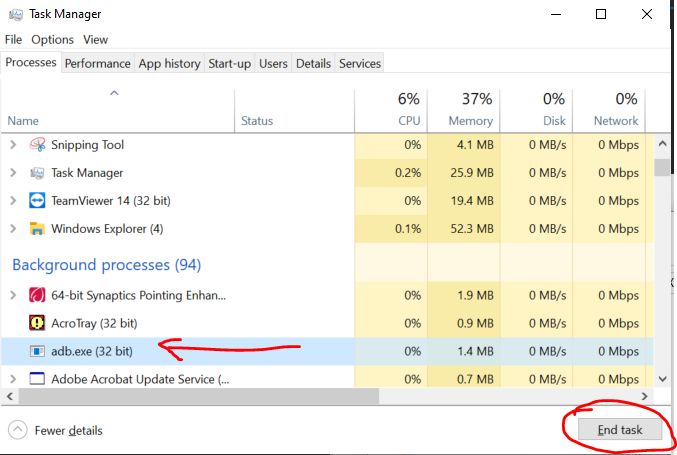Click the adb.exe process icon
The image size is (677, 455).
pyautogui.click(x=37, y=351)
